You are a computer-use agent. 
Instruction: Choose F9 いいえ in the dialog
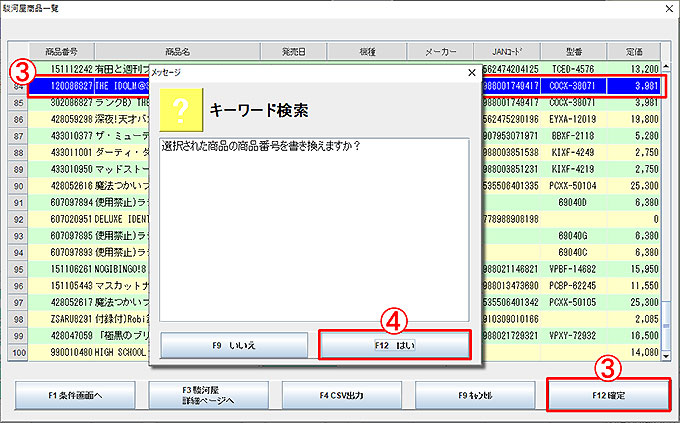233,344
